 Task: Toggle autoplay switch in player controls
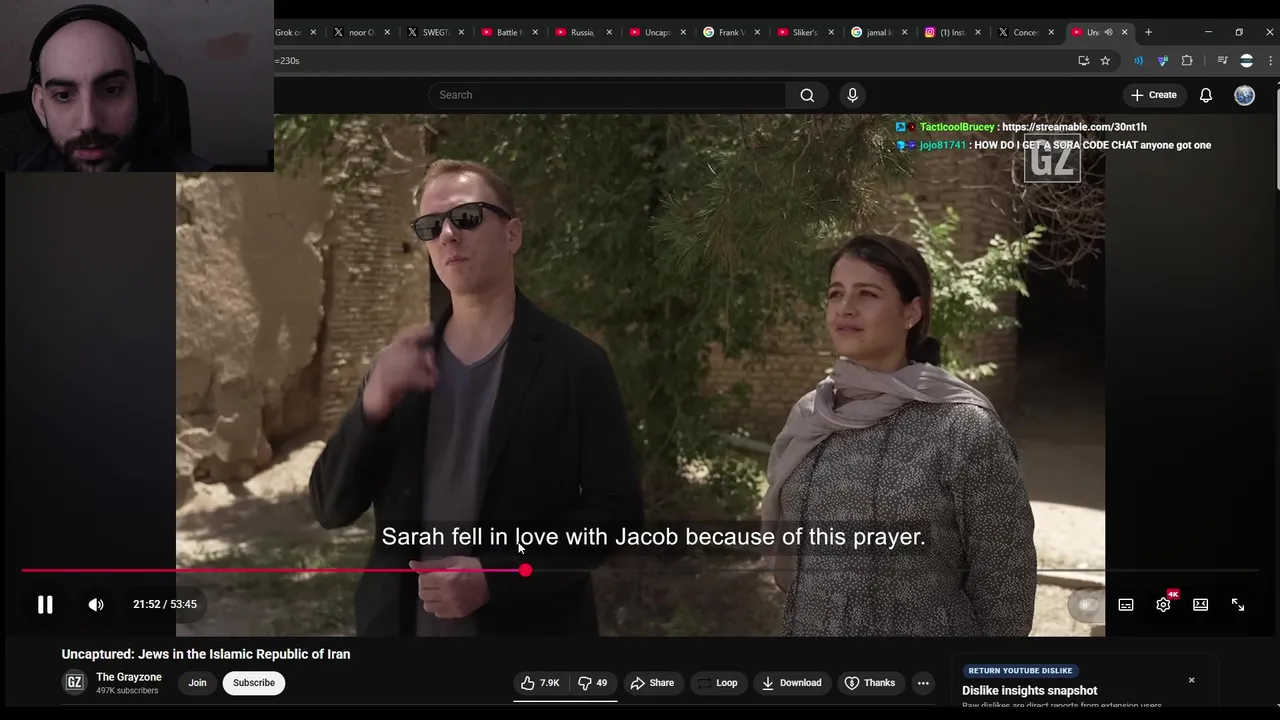pos(1087,605)
